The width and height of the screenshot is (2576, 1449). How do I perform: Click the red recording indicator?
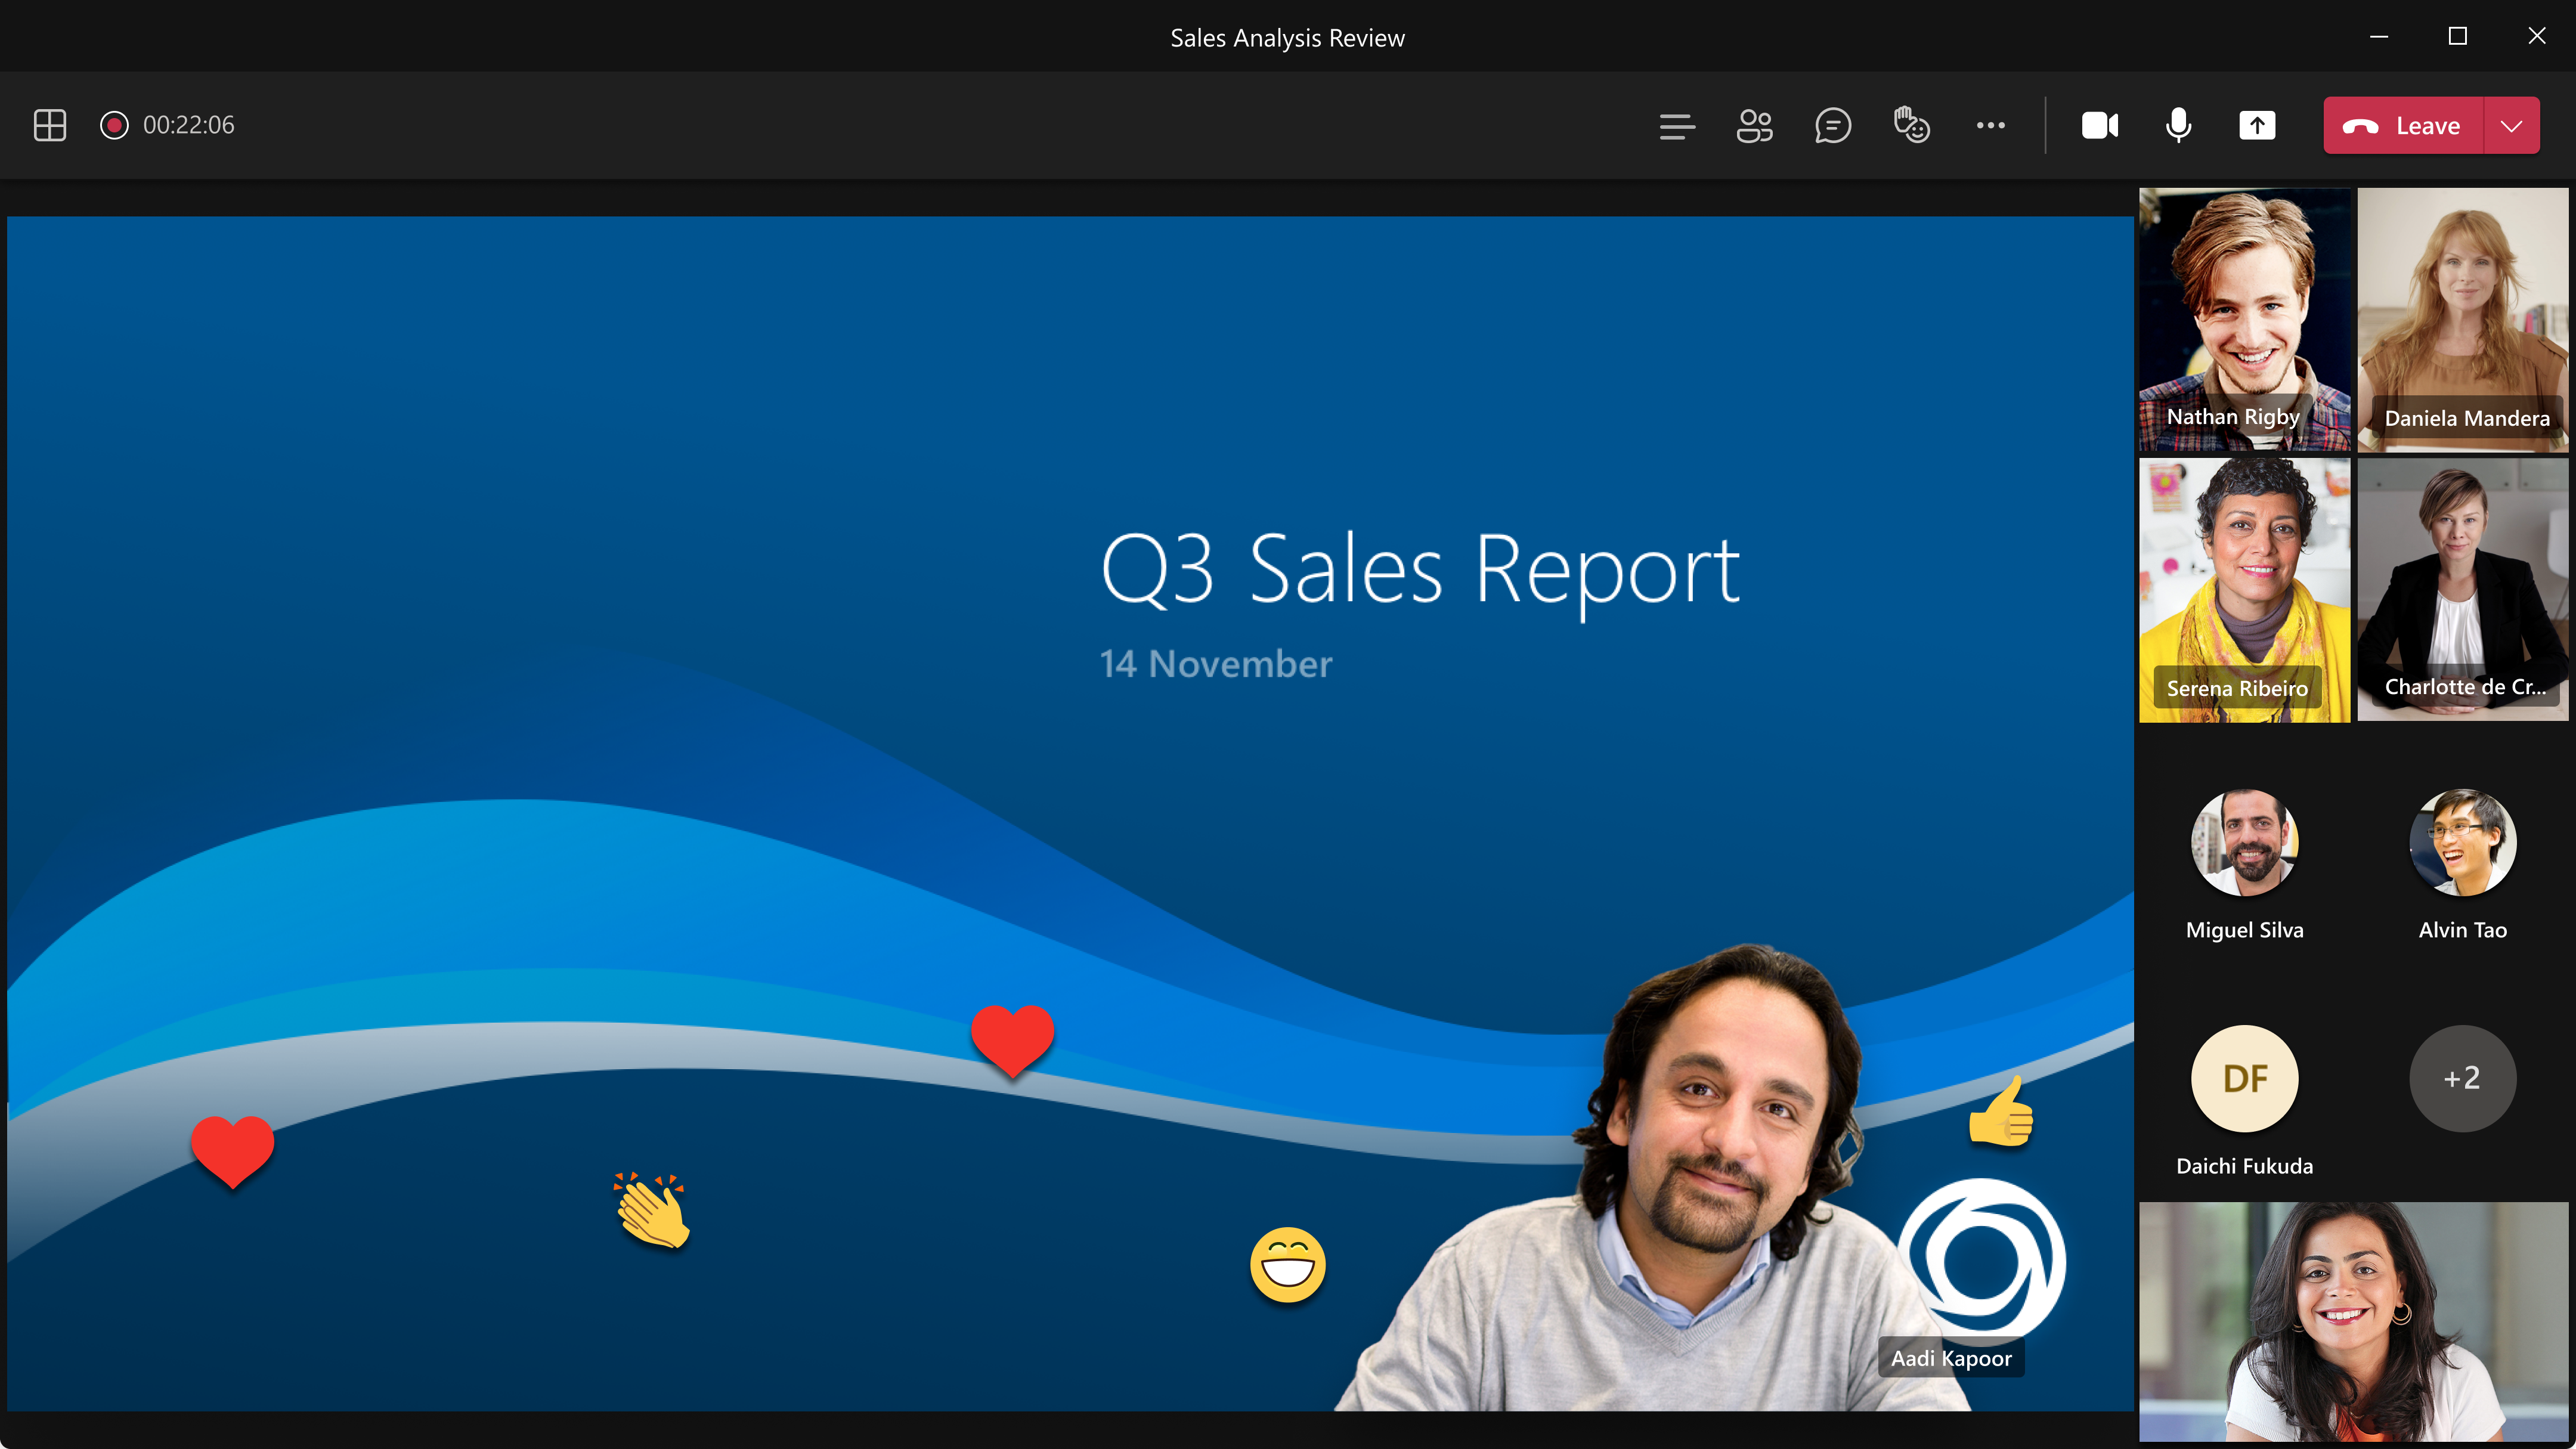coord(113,125)
